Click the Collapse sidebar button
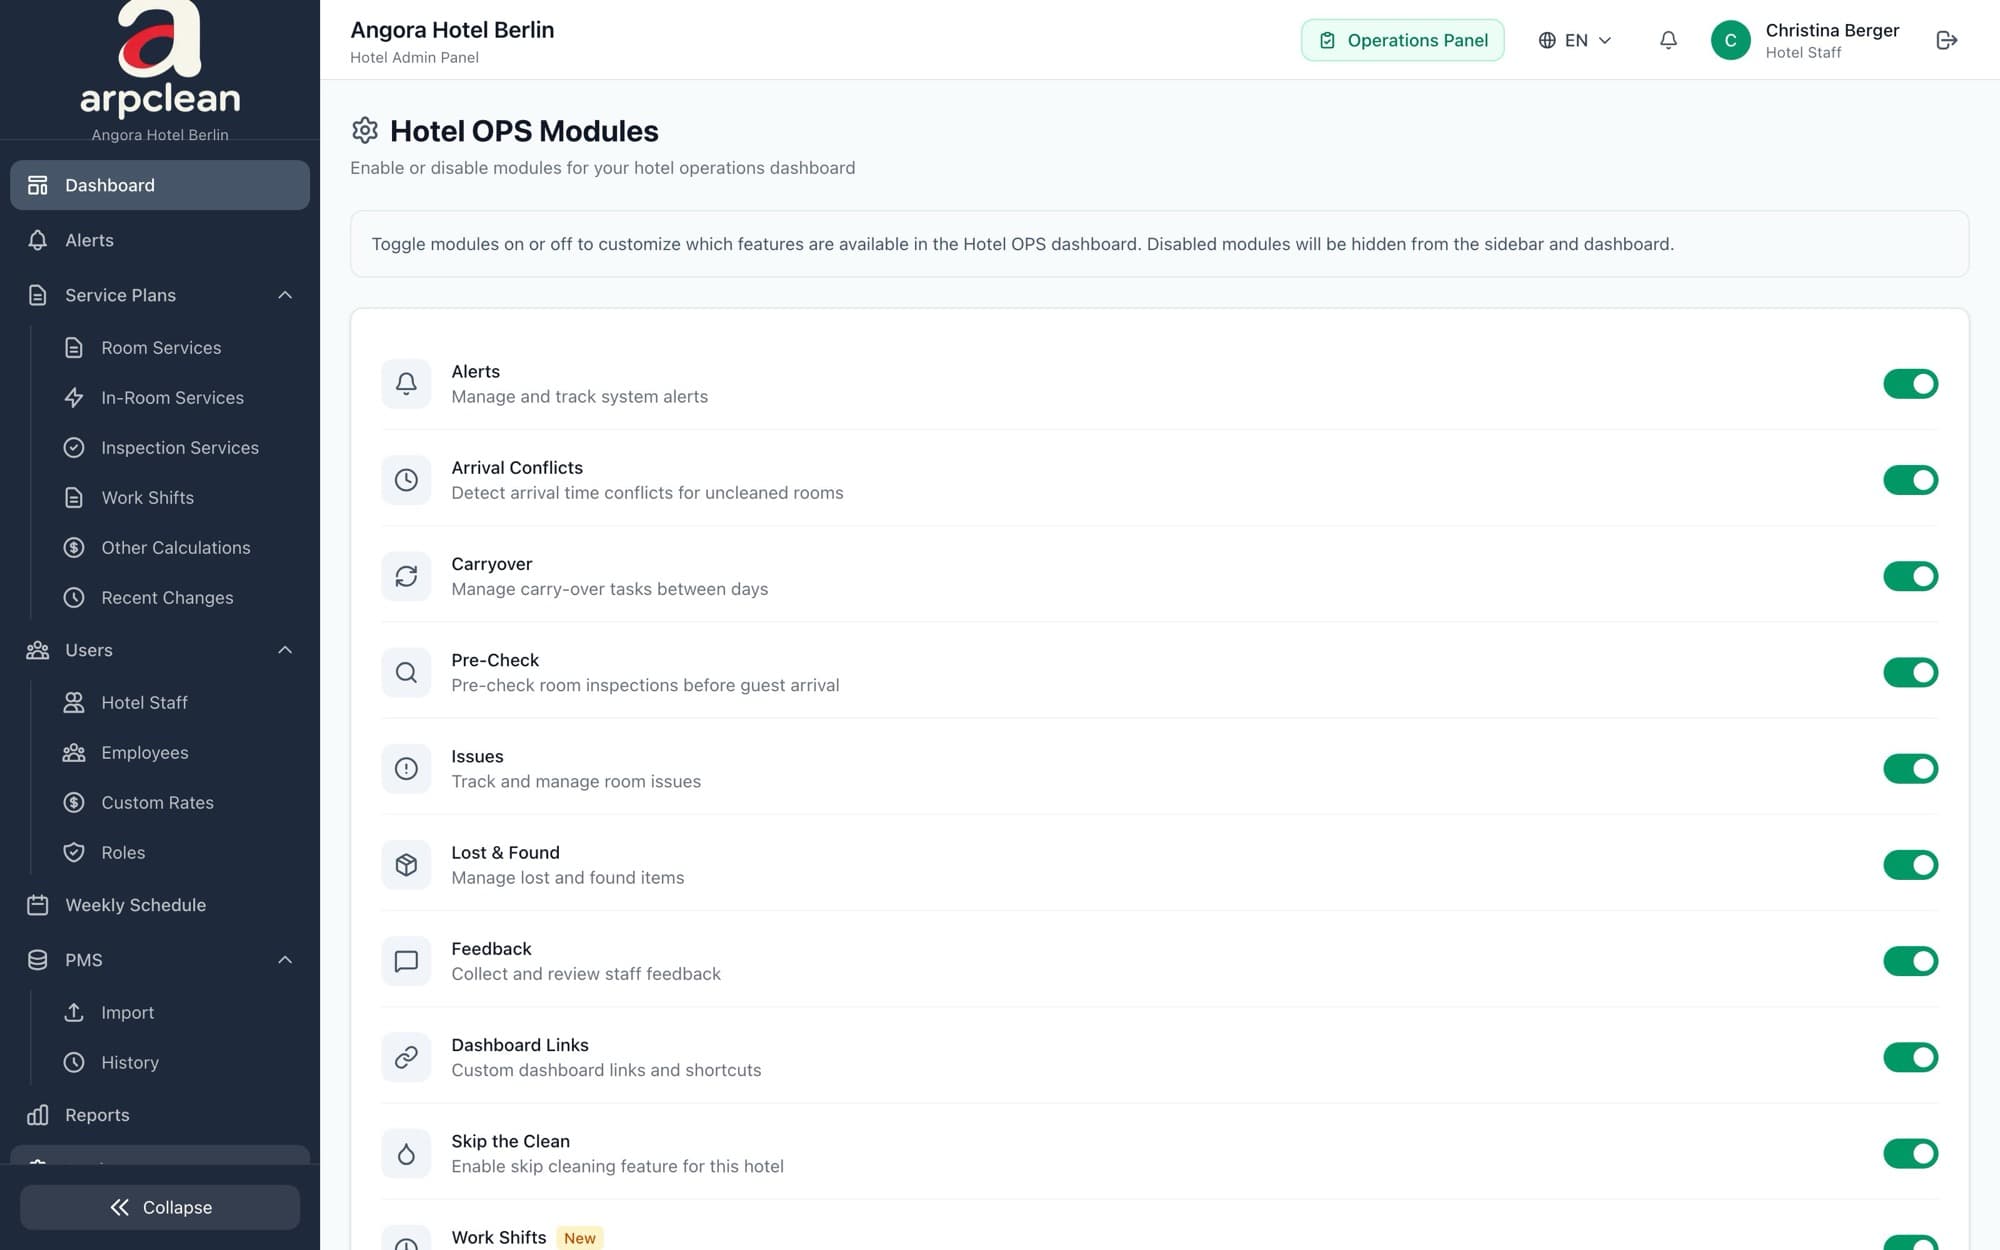The height and width of the screenshot is (1250, 2000). point(160,1207)
